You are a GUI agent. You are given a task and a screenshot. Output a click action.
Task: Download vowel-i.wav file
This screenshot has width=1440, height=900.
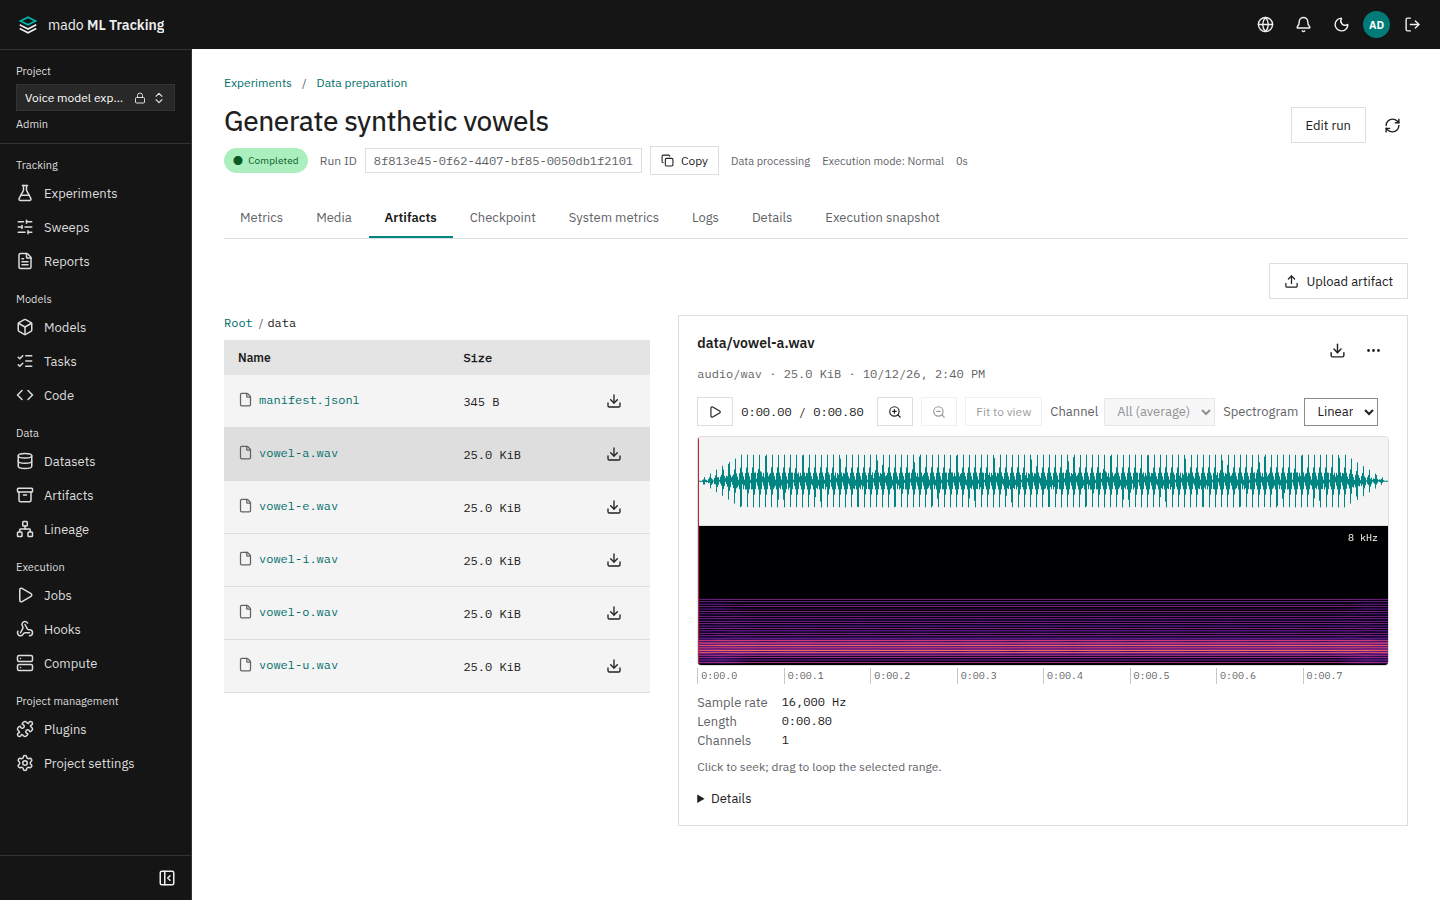point(614,560)
